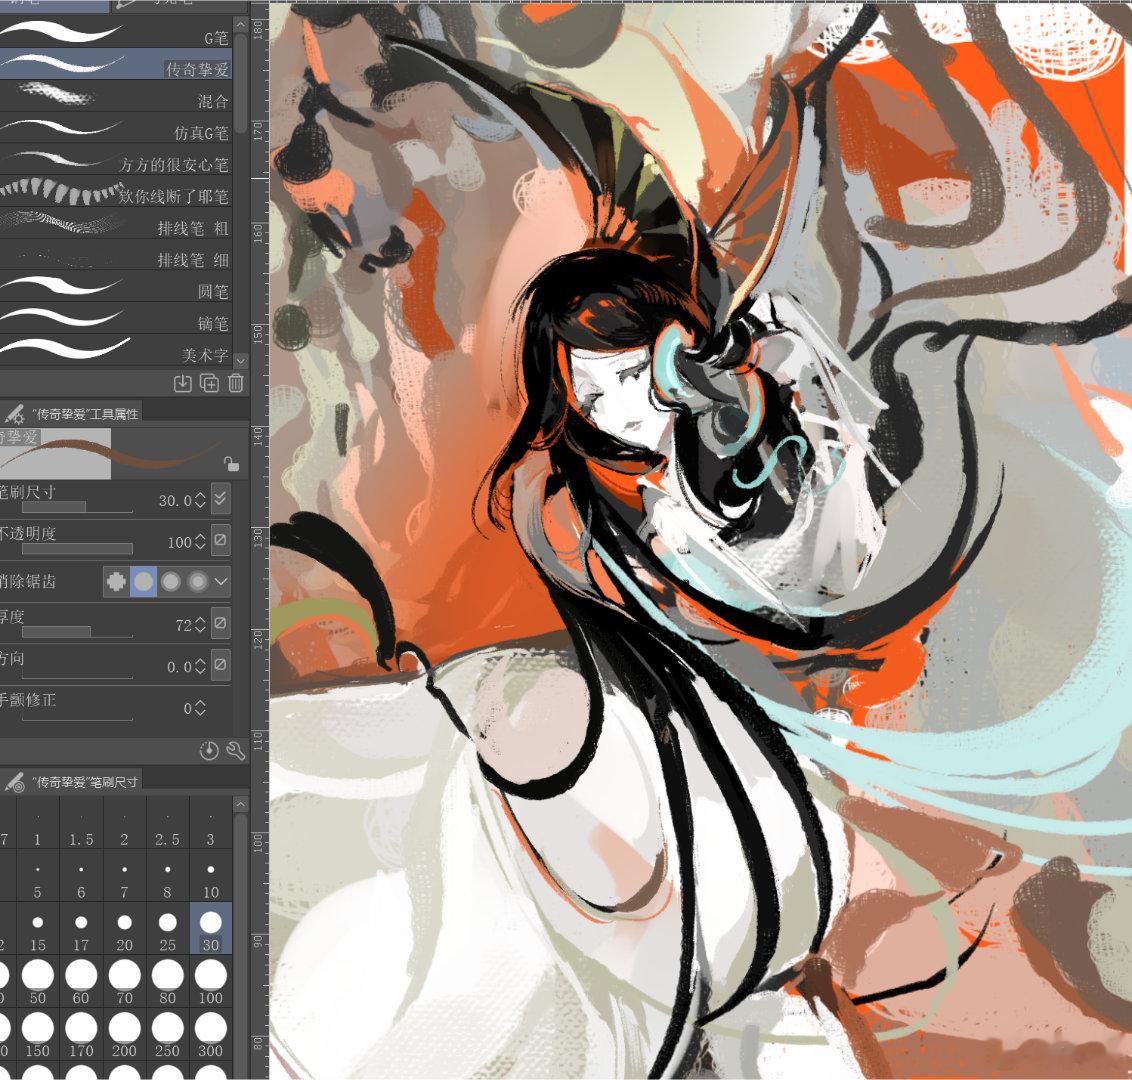Pick the 方方的很安心笔 brush
1132x1080 pixels.
[x=116, y=159]
